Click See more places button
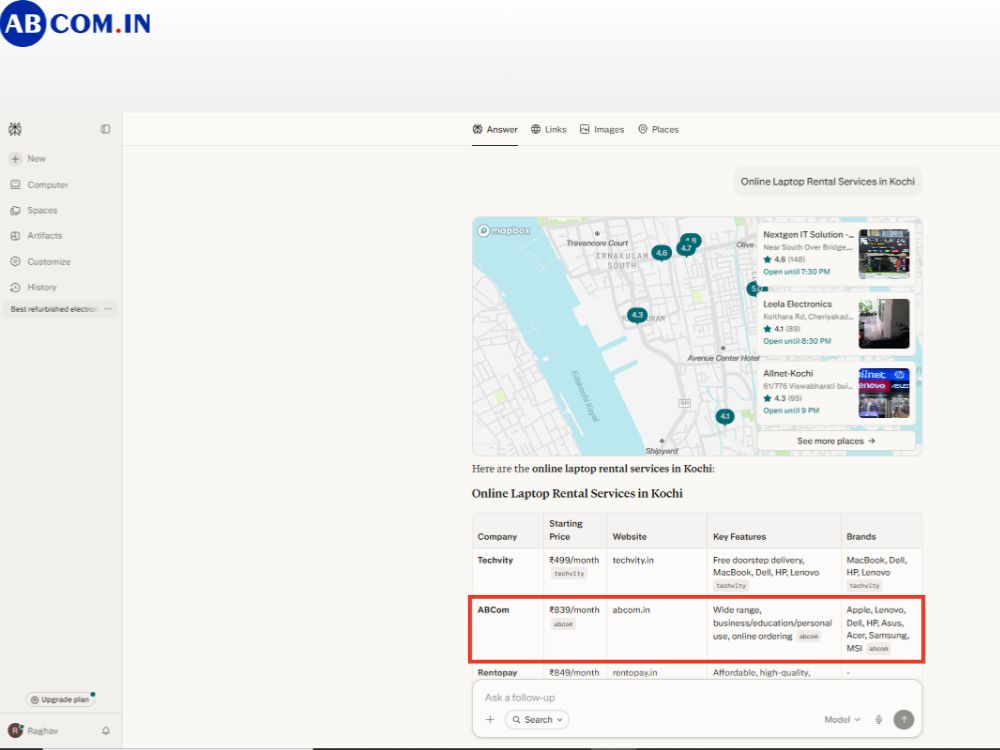This screenshot has height=750, width=1000. pyautogui.click(x=835, y=441)
